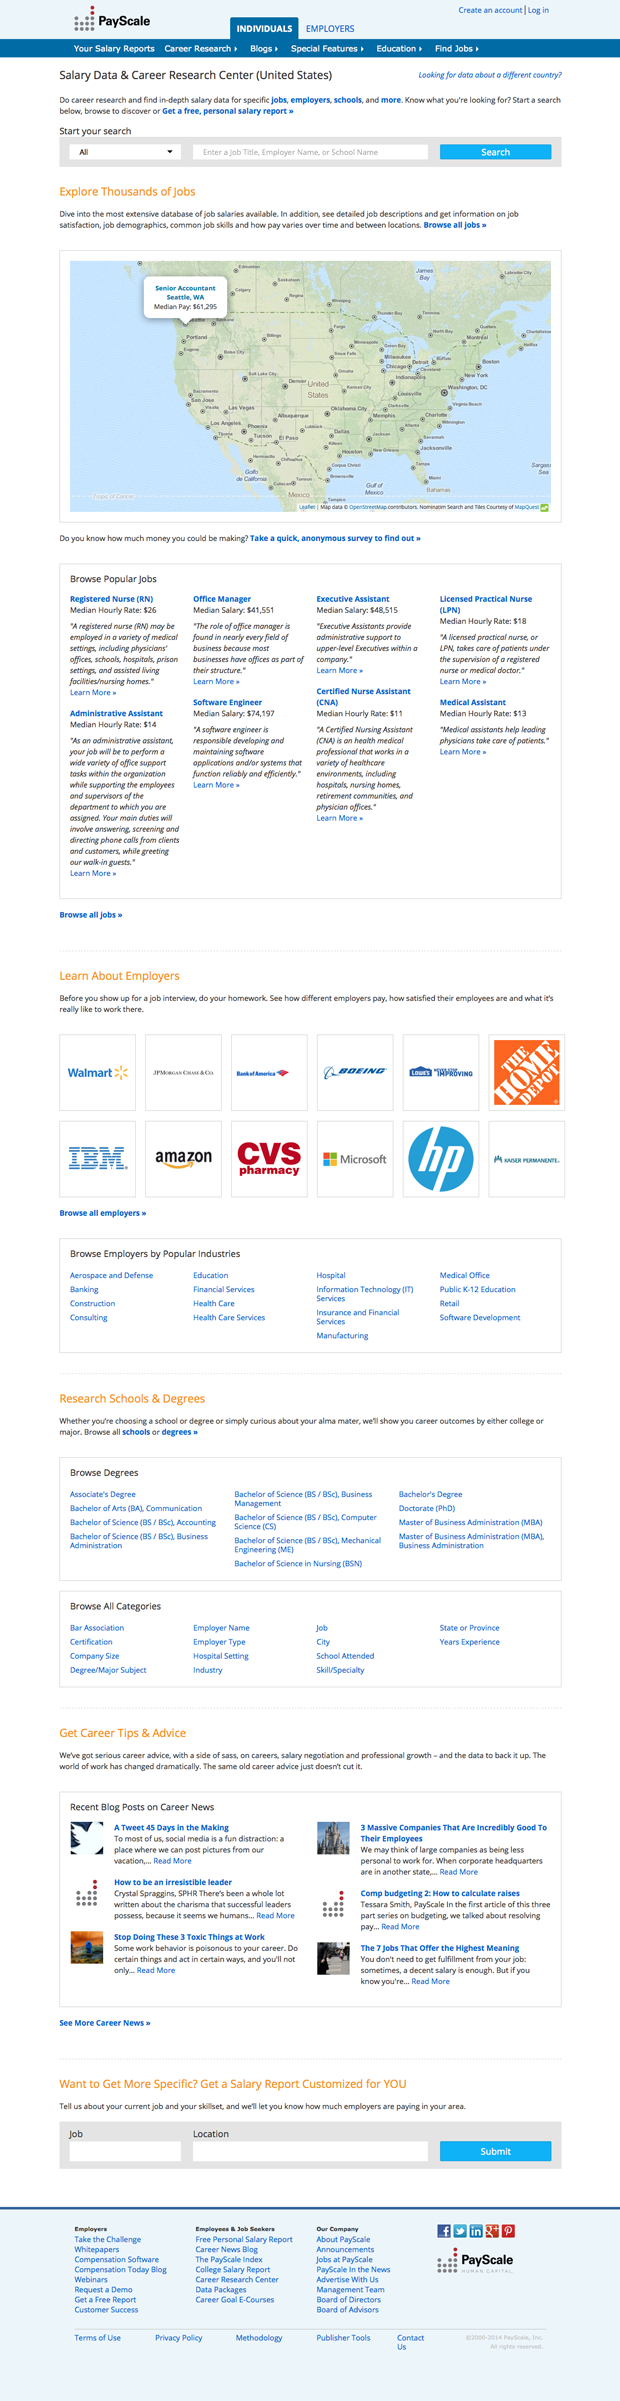Screen dimensions: 620x2401
Task: Switch to the Individuals tab
Action: tap(264, 28)
